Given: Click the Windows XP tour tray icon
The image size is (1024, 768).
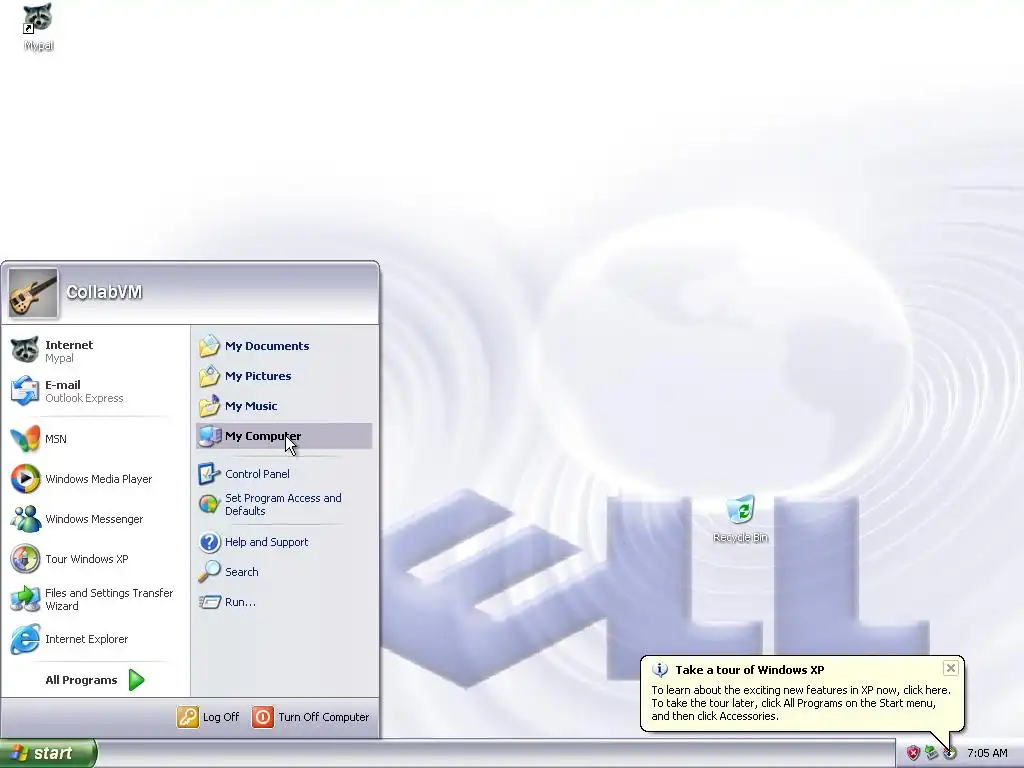Looking at the screenshot, I should click(x=950, y=753).
